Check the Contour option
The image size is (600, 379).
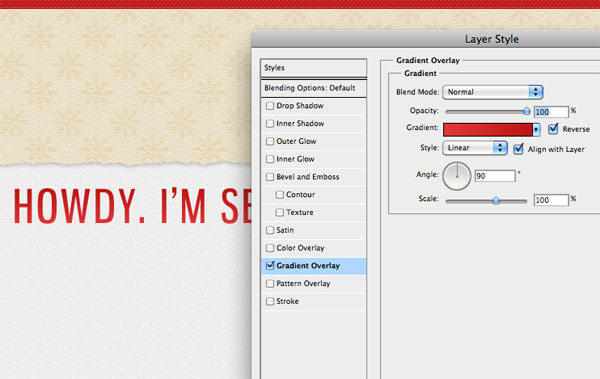click(280, 194)
